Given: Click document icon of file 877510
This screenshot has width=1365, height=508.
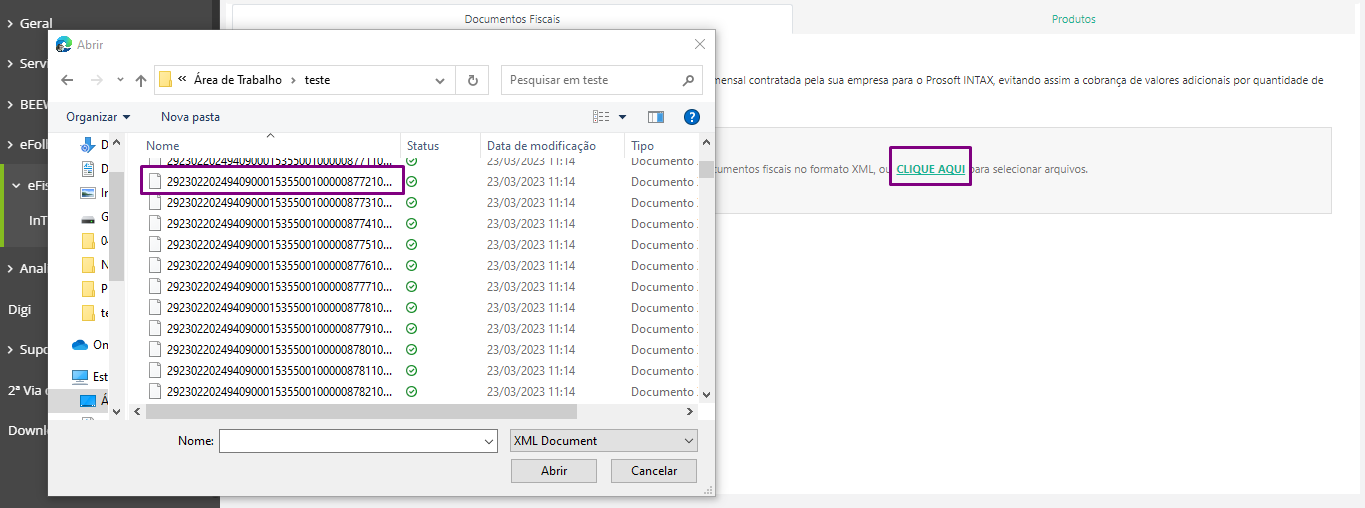Looking at the screenshot, I should tap(155, 245).
